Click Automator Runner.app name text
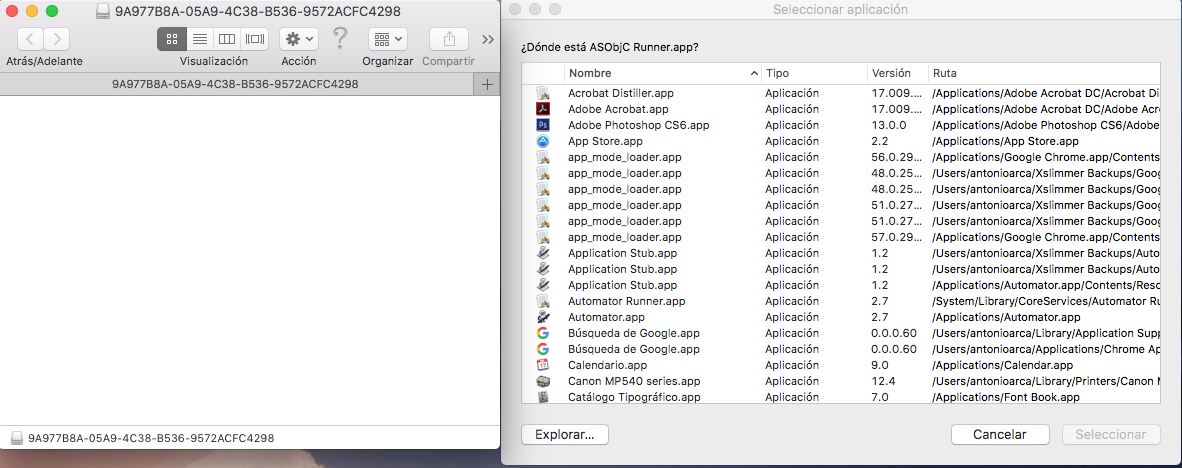 point(626,301)
